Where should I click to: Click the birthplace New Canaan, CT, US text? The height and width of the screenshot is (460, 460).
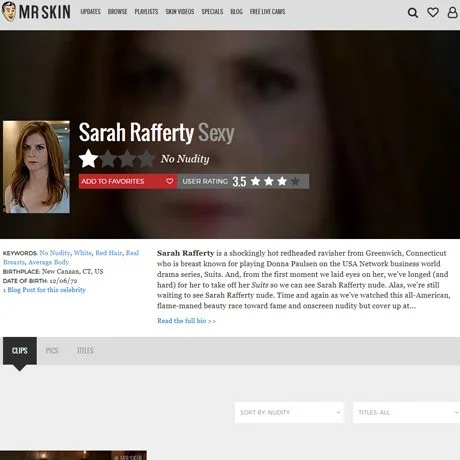(72, 271)
